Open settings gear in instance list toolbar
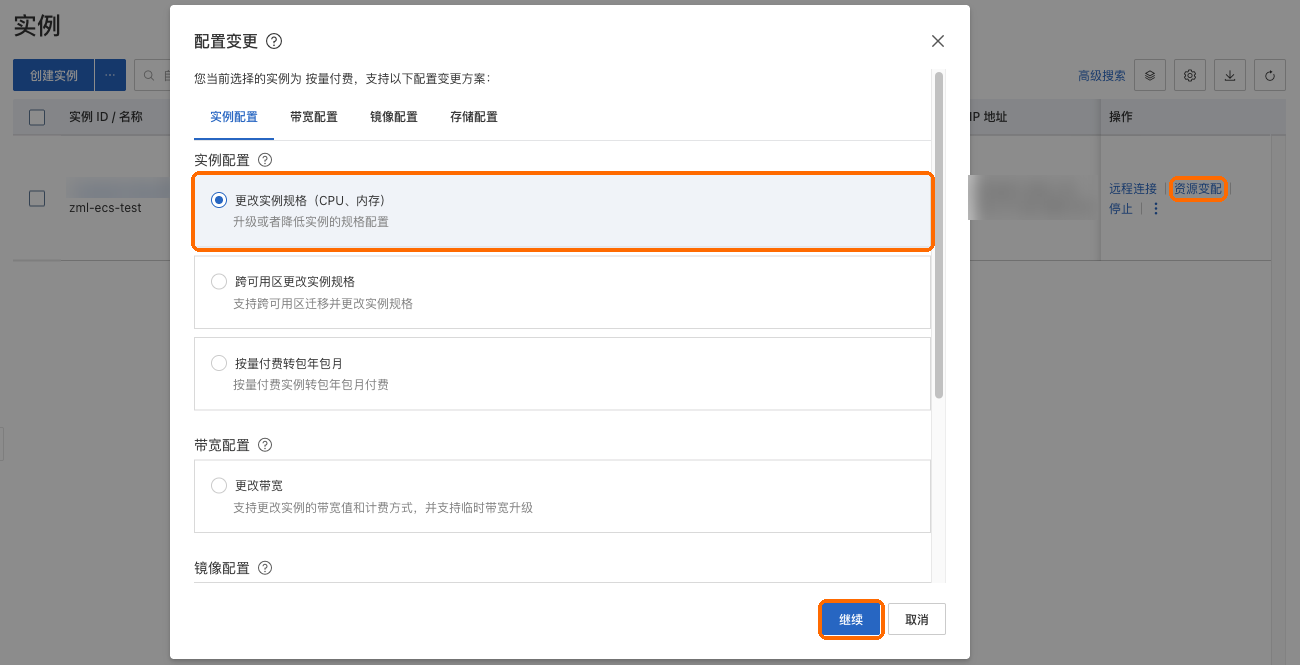 point(1190,75)
